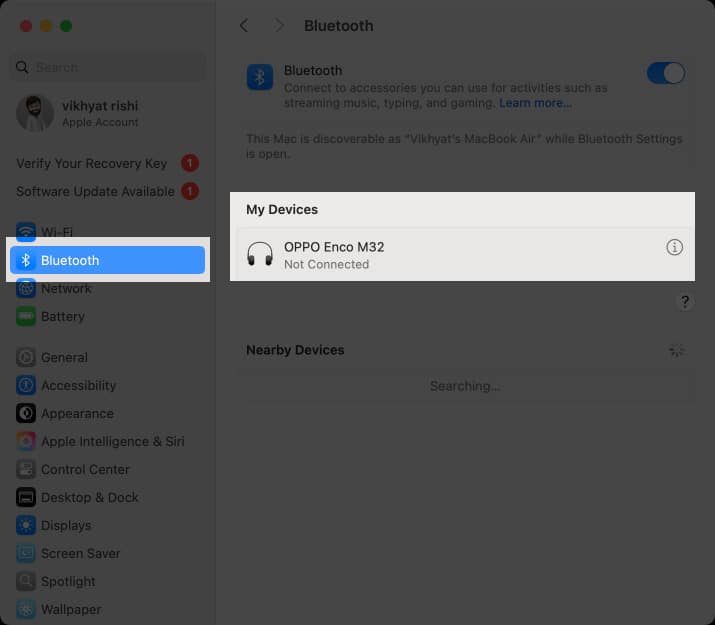Click the Bluetooth title in header
Viewport: 715px width, 625px height.
coord(339,26)
